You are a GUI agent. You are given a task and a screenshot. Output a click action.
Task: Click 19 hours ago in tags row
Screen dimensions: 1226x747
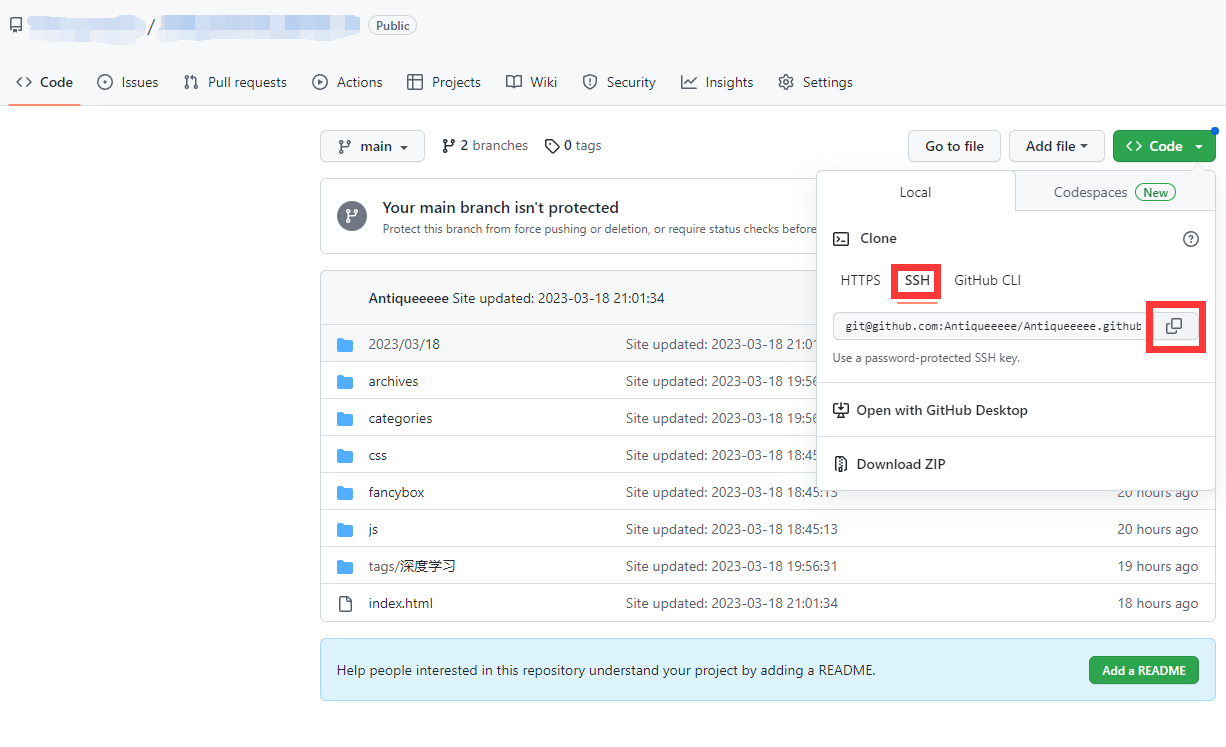pyautogui.click(x=1157, y=567)
